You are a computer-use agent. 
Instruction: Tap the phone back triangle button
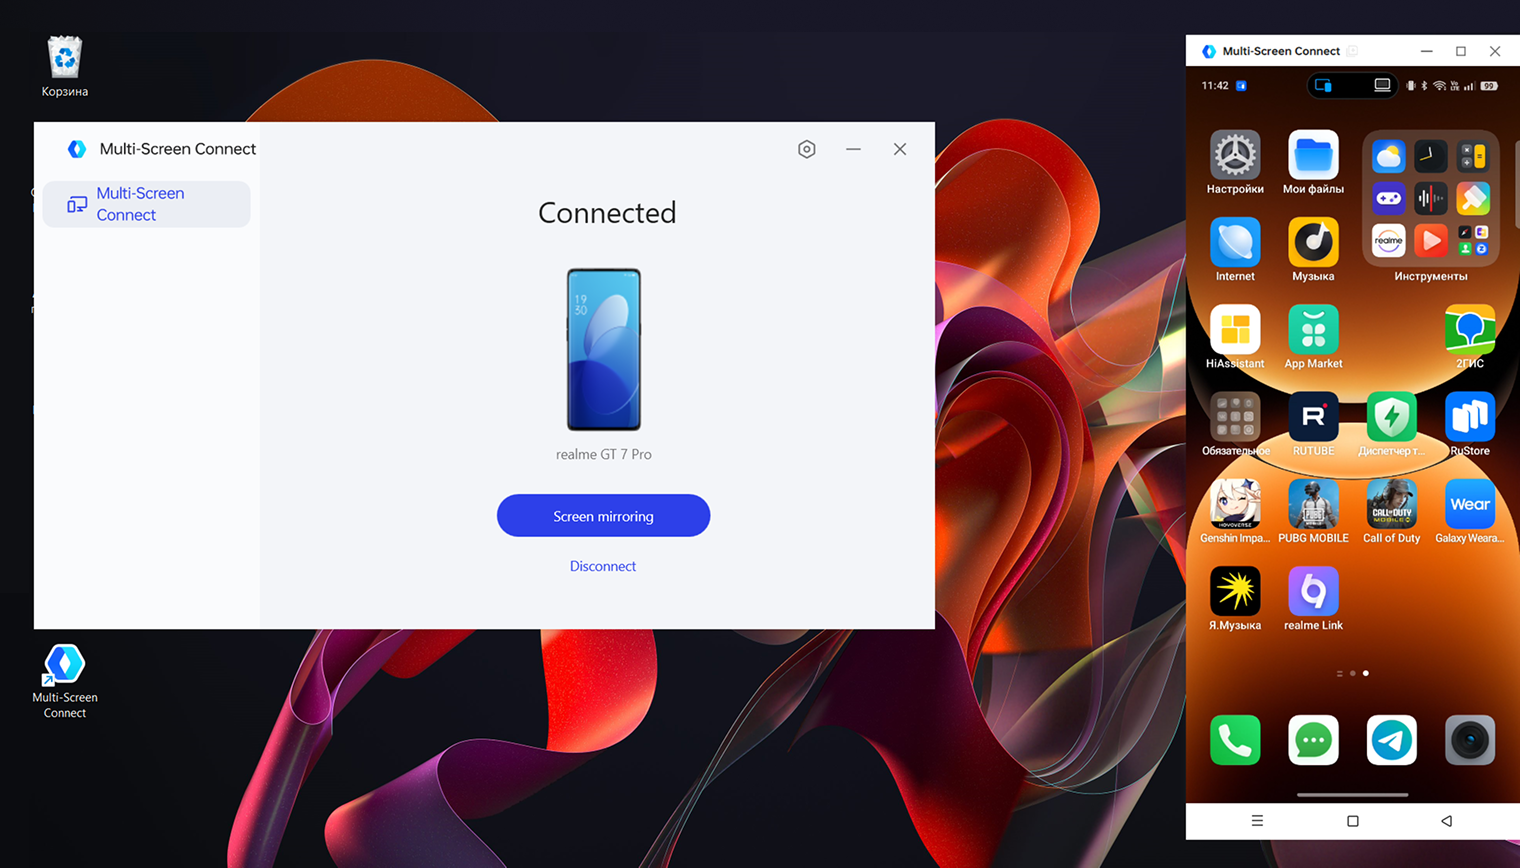(x=1446, y=821)
